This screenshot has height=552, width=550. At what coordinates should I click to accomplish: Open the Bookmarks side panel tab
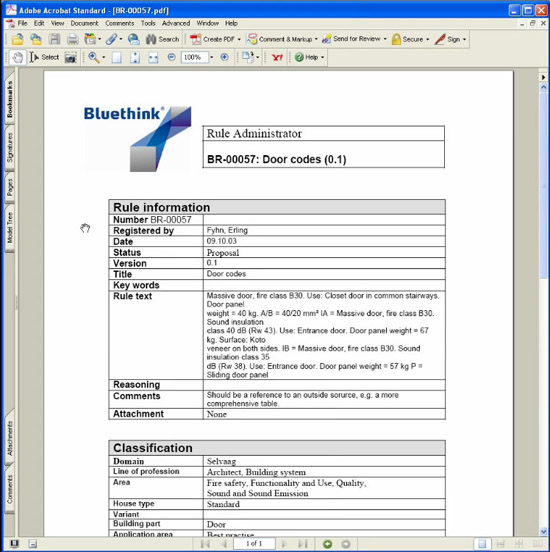(10, 98)
